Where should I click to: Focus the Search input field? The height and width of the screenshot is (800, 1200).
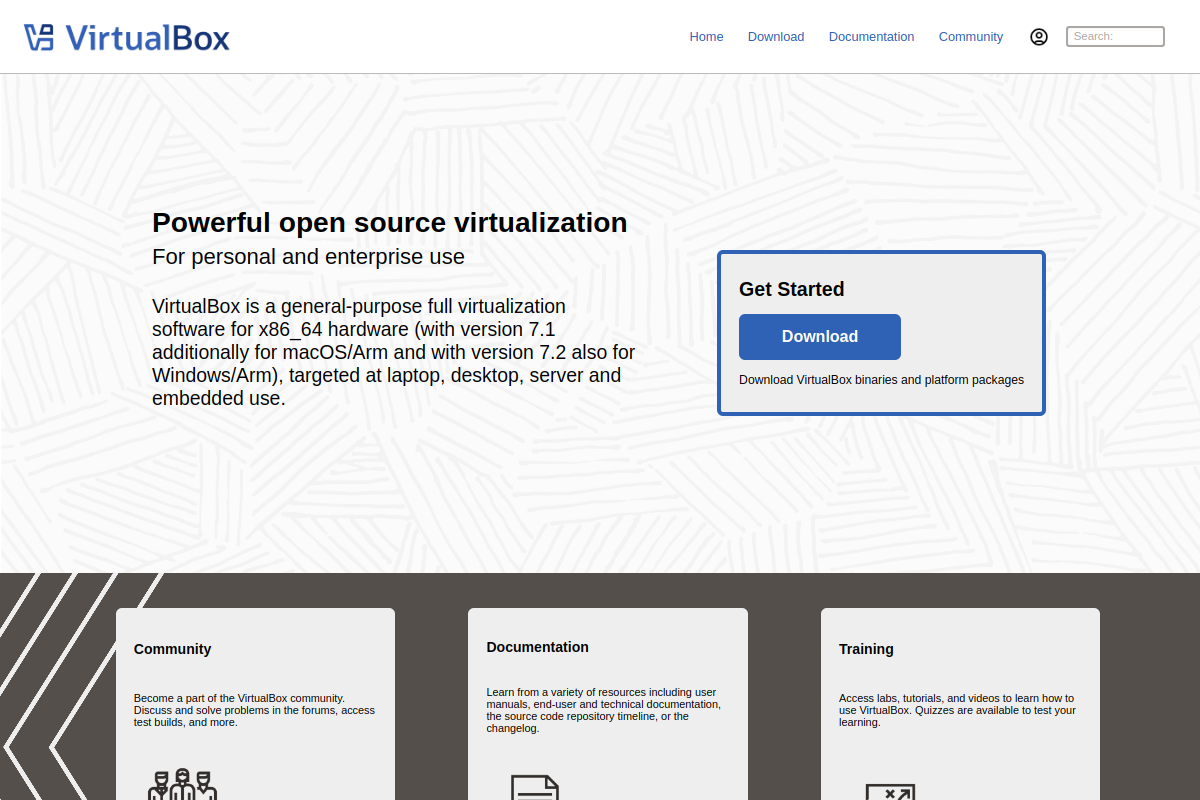[1115, 37]
